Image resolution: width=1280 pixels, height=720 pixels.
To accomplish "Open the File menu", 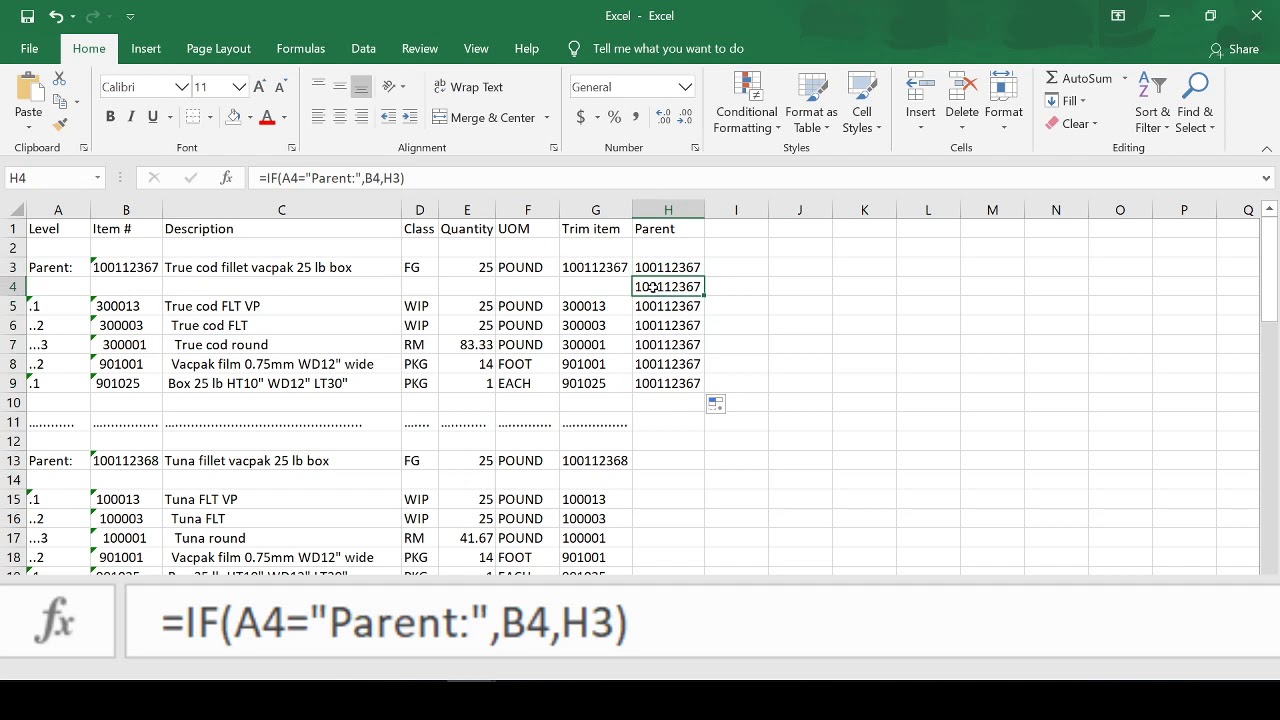I will [29, 49].
